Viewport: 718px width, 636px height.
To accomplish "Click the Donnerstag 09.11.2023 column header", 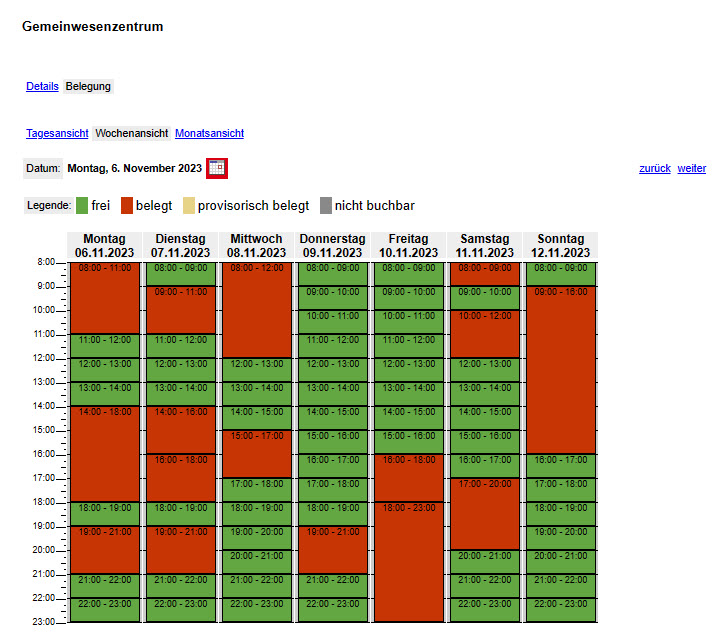I will click(x=333, y=246).
